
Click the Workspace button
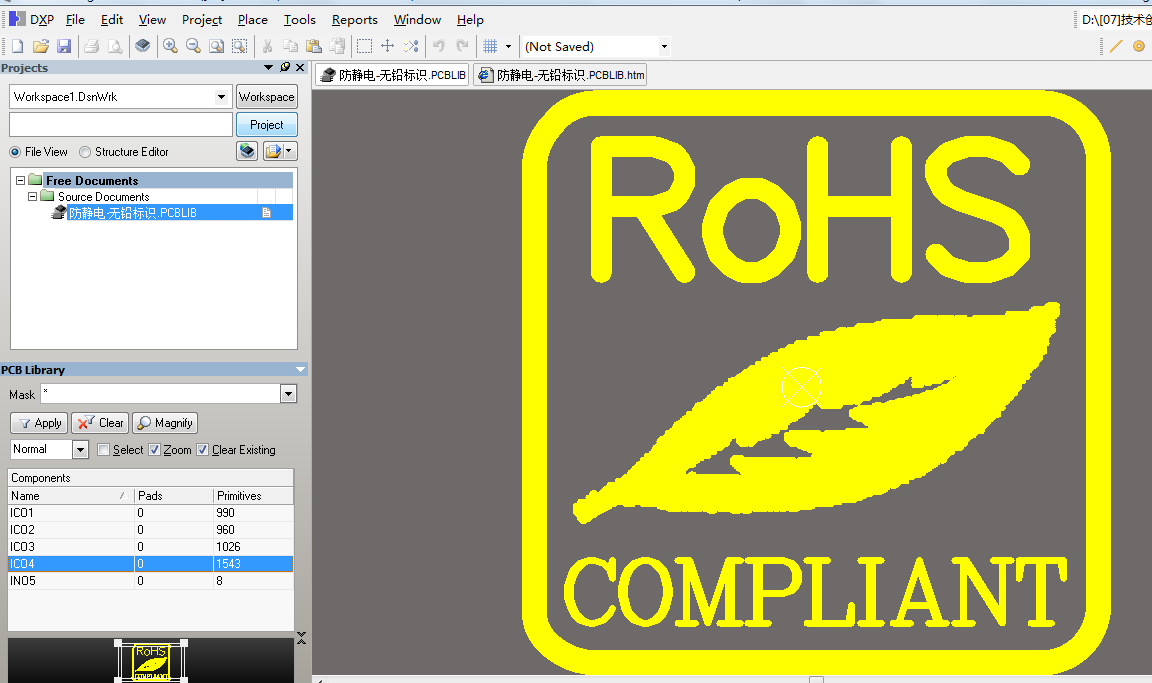[x=267, y=96]
